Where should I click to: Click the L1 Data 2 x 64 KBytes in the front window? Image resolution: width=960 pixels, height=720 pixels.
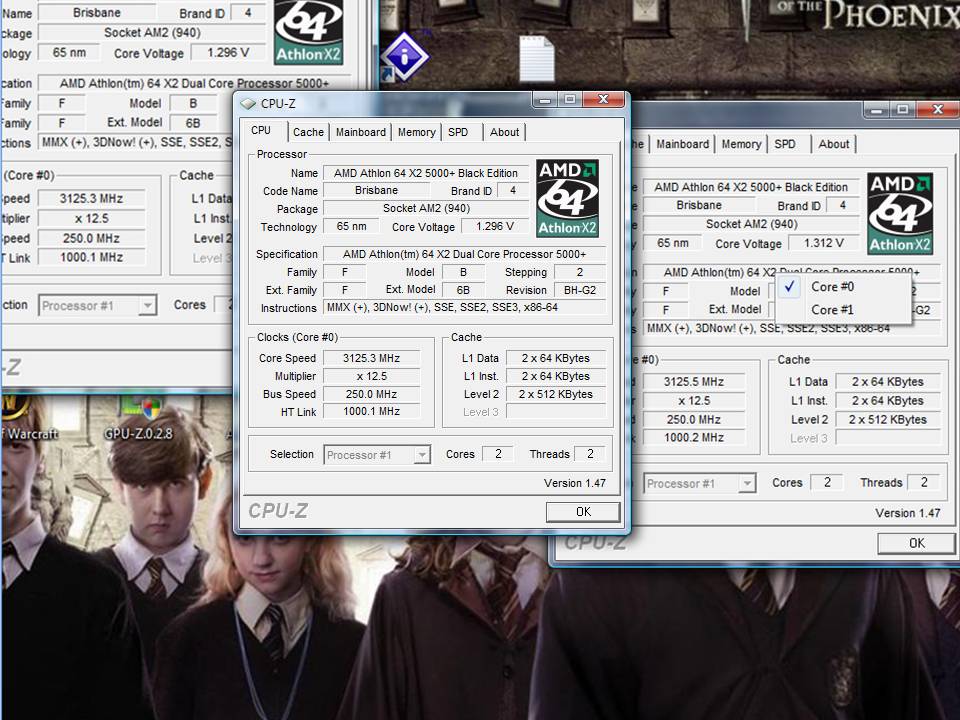(556, 358)
